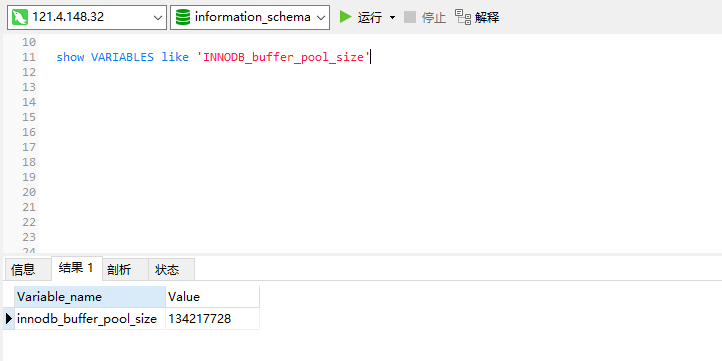
Task: Open the 121.4.148.32 connection dropdown
Action: click(x=87, y=17)
